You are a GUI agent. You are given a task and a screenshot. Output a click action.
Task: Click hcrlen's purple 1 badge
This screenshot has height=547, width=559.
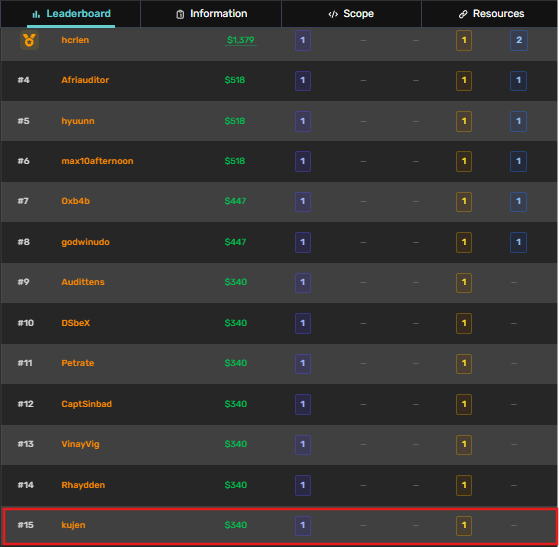[x=303, y=40]
